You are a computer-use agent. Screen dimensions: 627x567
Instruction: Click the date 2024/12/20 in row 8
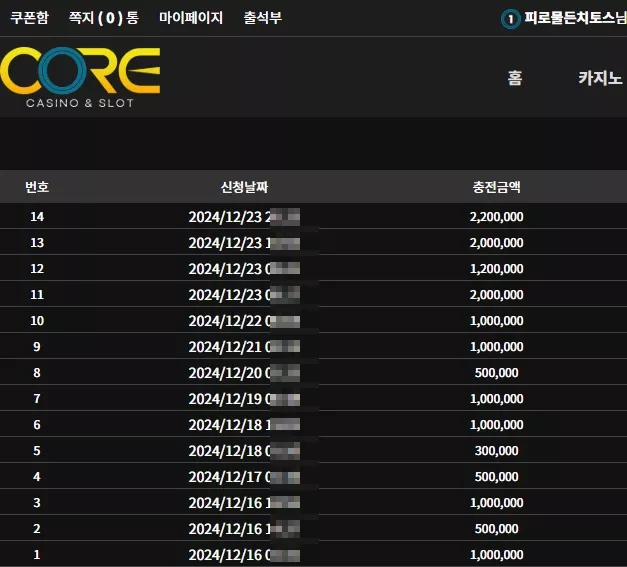225,373
